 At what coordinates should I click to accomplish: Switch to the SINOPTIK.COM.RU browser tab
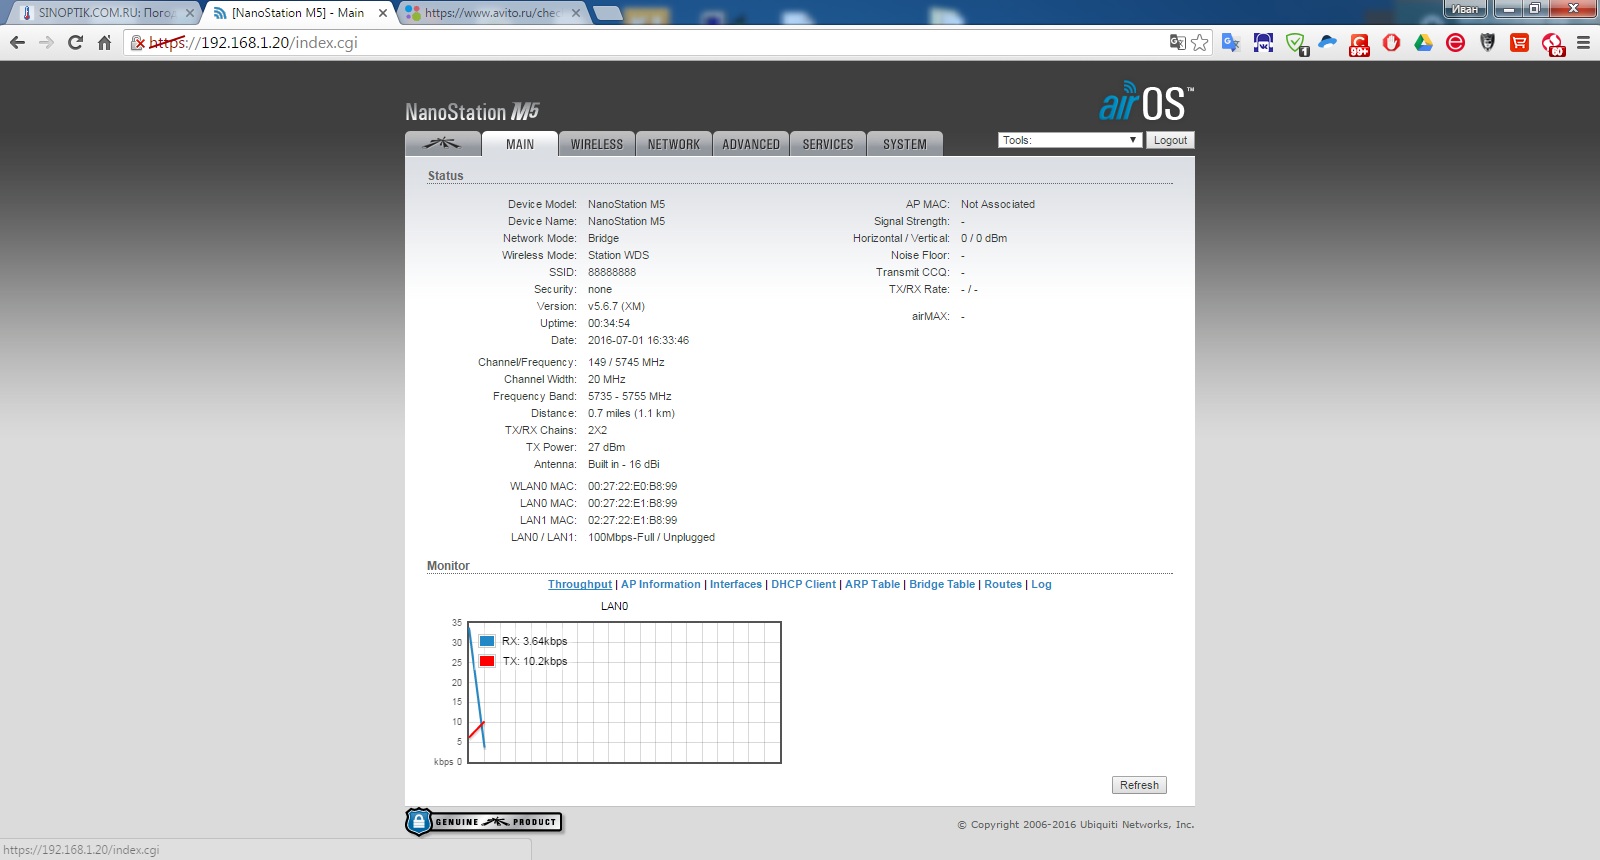point(105,13)
